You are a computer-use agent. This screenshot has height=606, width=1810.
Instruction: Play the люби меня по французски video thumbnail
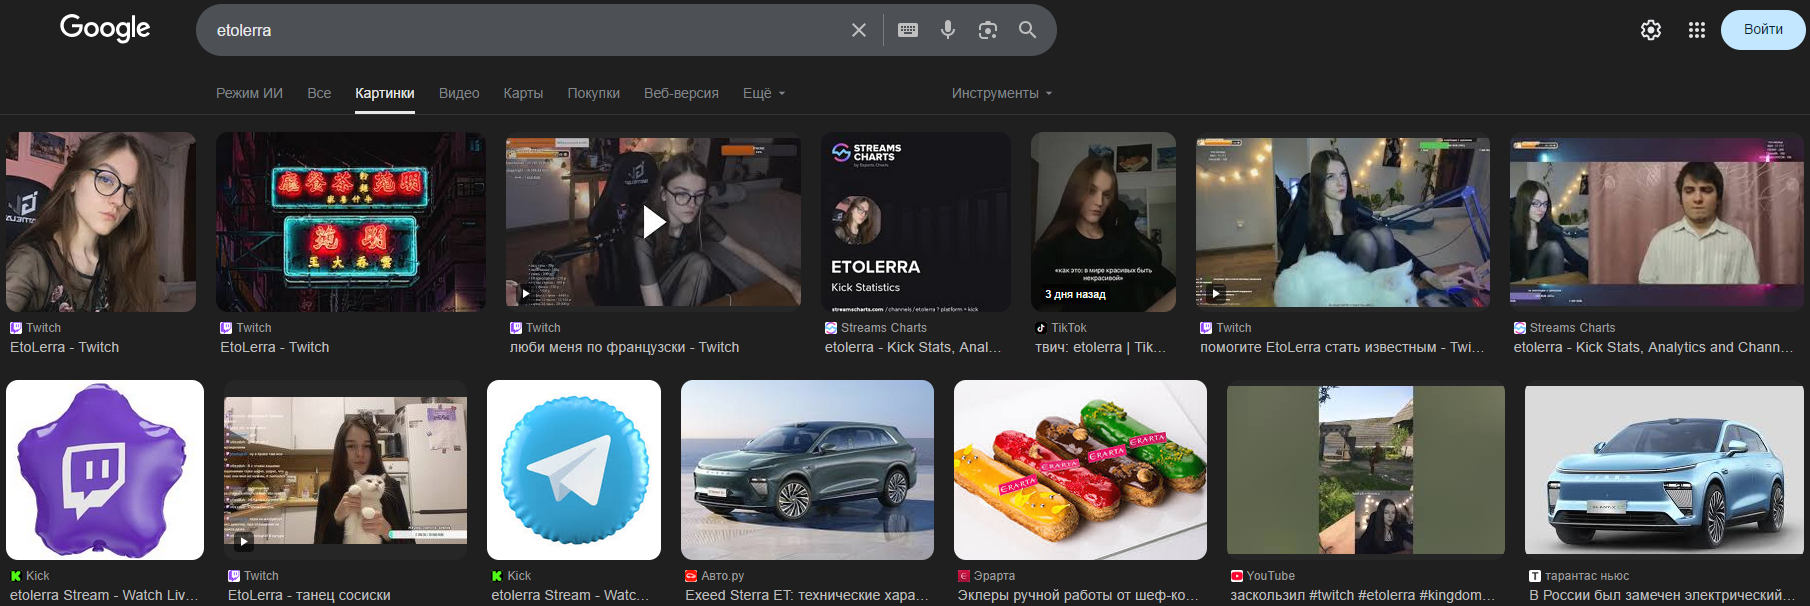pyautogui.click(x=653, y=222)
